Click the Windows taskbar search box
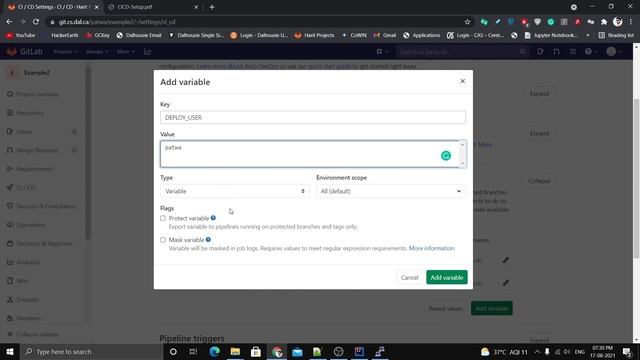640x360 pixels. [x=92, y=351]
